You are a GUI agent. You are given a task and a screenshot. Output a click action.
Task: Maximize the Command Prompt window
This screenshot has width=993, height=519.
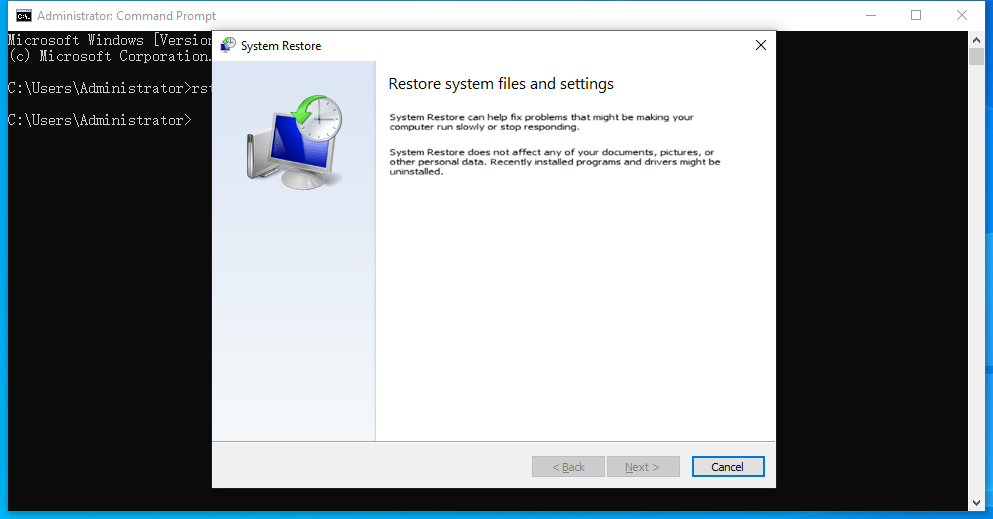[916, 15]
